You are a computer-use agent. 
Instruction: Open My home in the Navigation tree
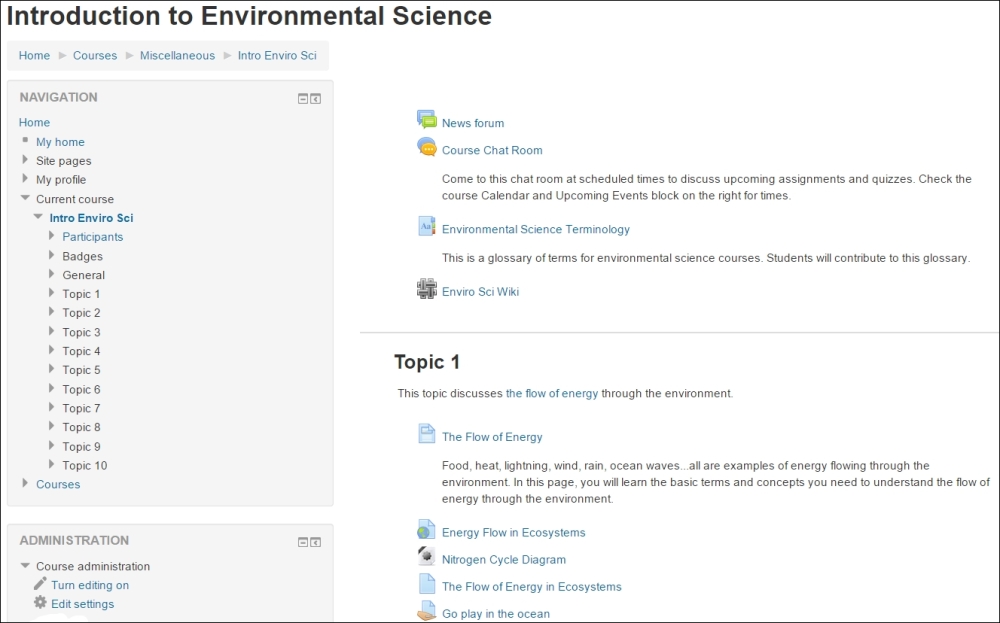(60, 142)
